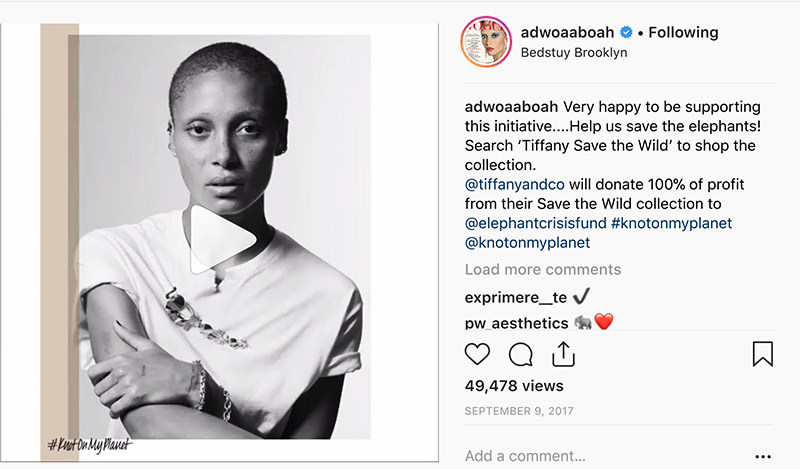
Task: Click adwoaaboah username in the header
Action: (567, 33)
